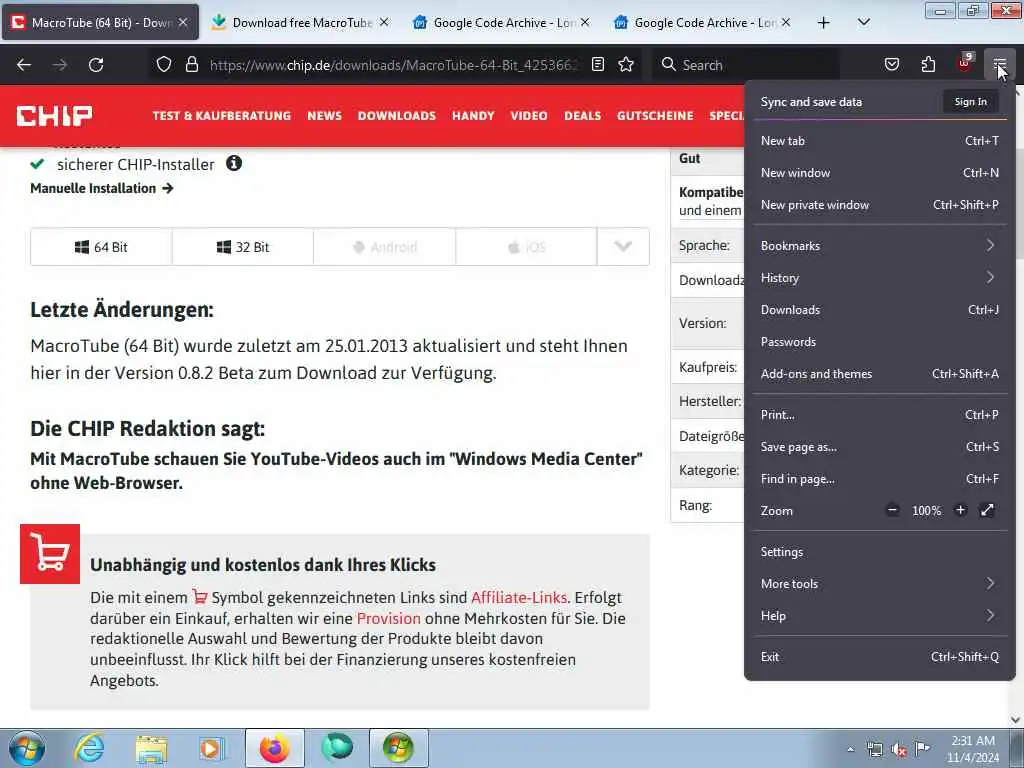Open the Provision link
Image resolution: width=1024 pixels, height=768 pixels.
389,618
